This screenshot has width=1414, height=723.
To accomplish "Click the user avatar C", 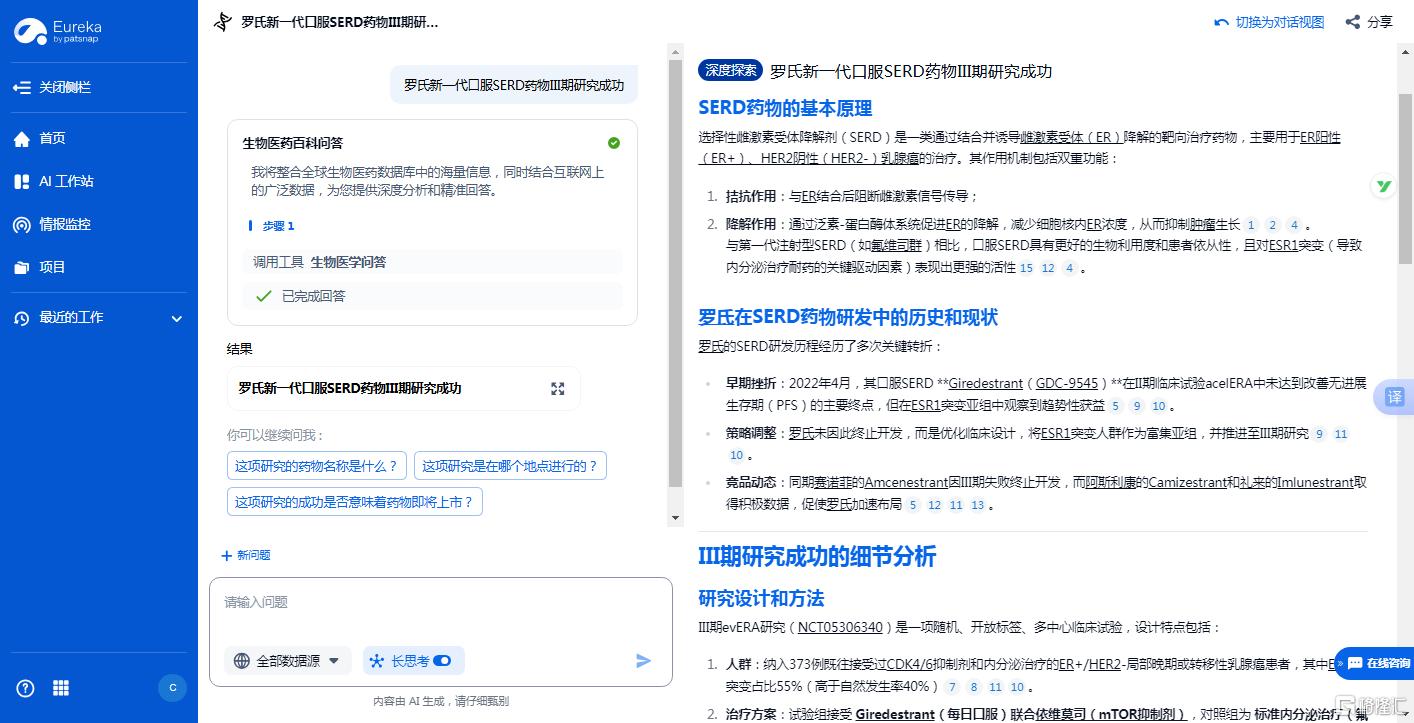I will coord(173,688).
